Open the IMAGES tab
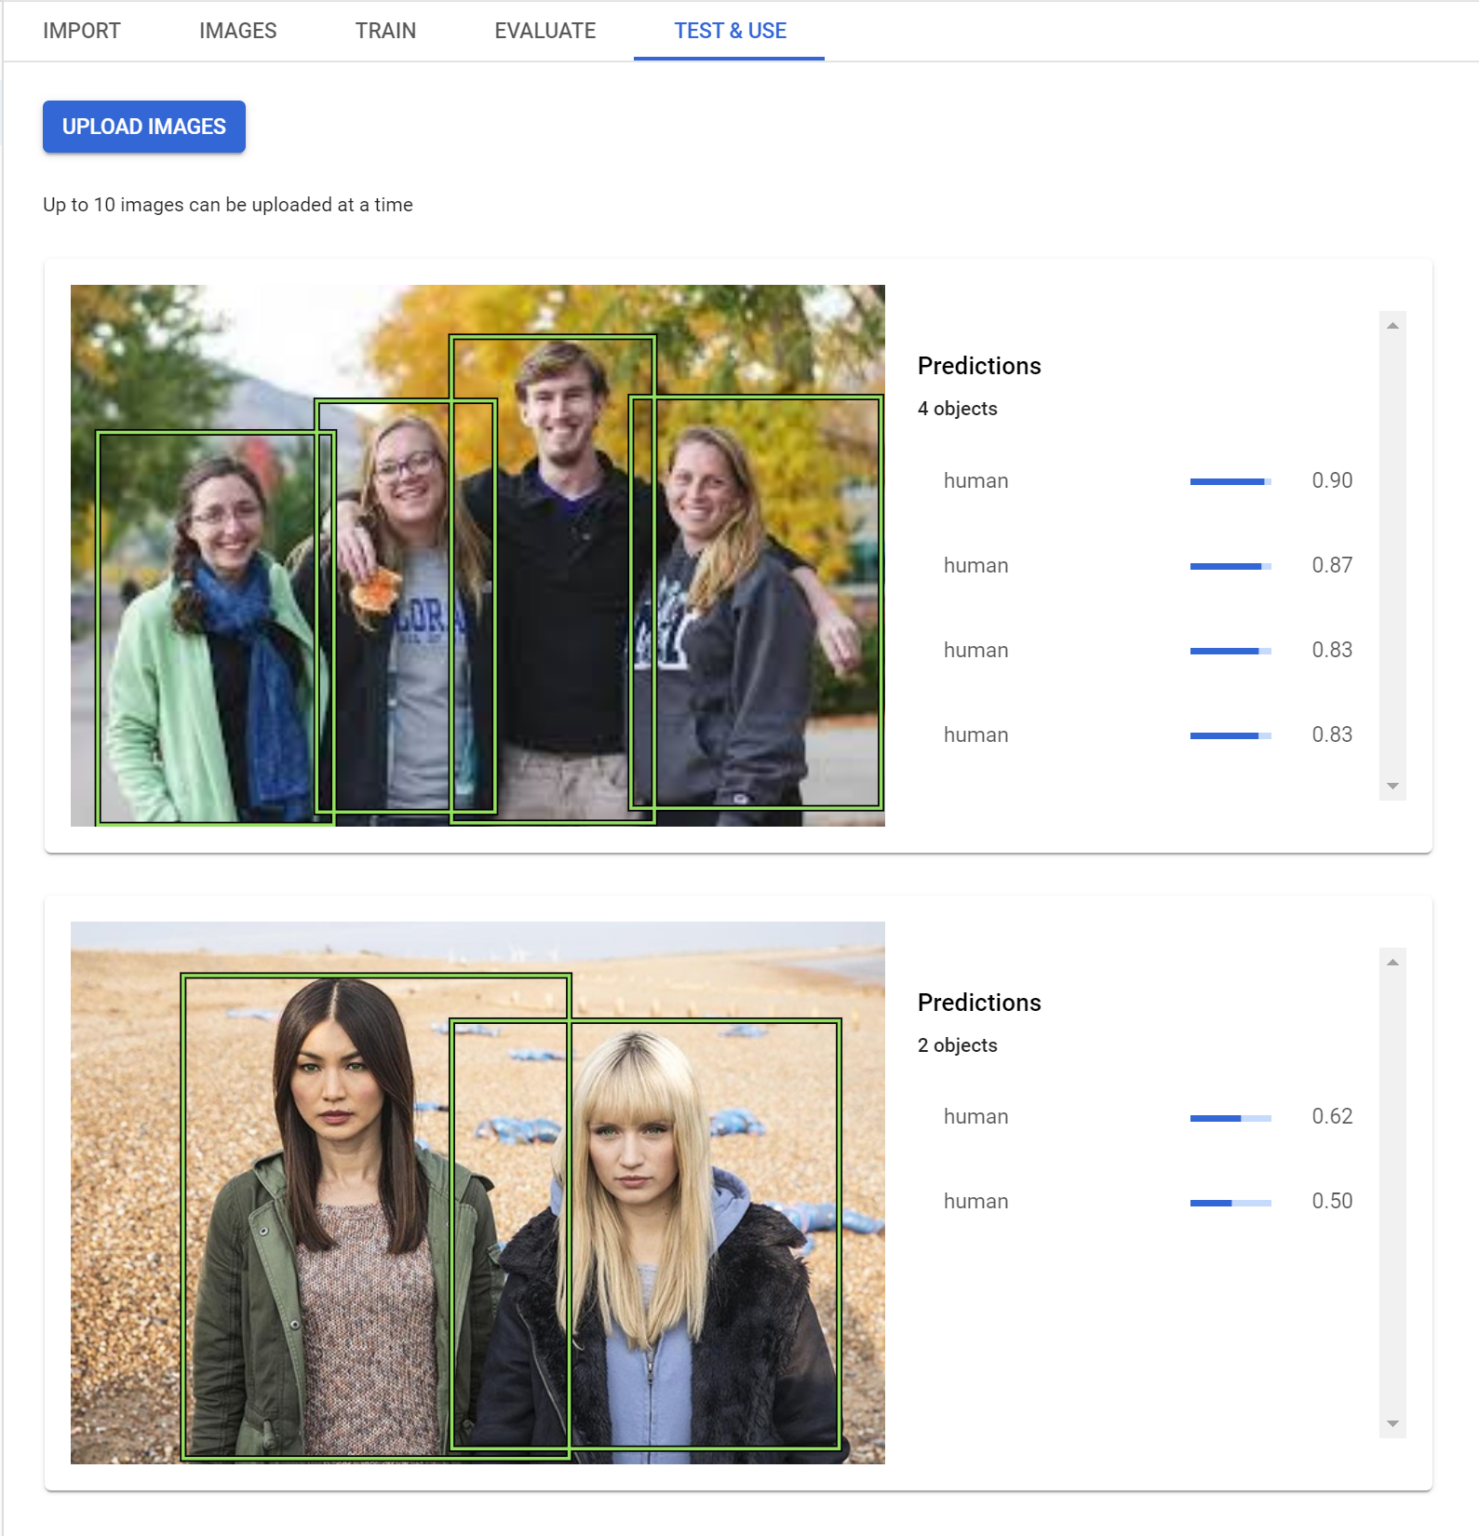 tap(238, 30)
